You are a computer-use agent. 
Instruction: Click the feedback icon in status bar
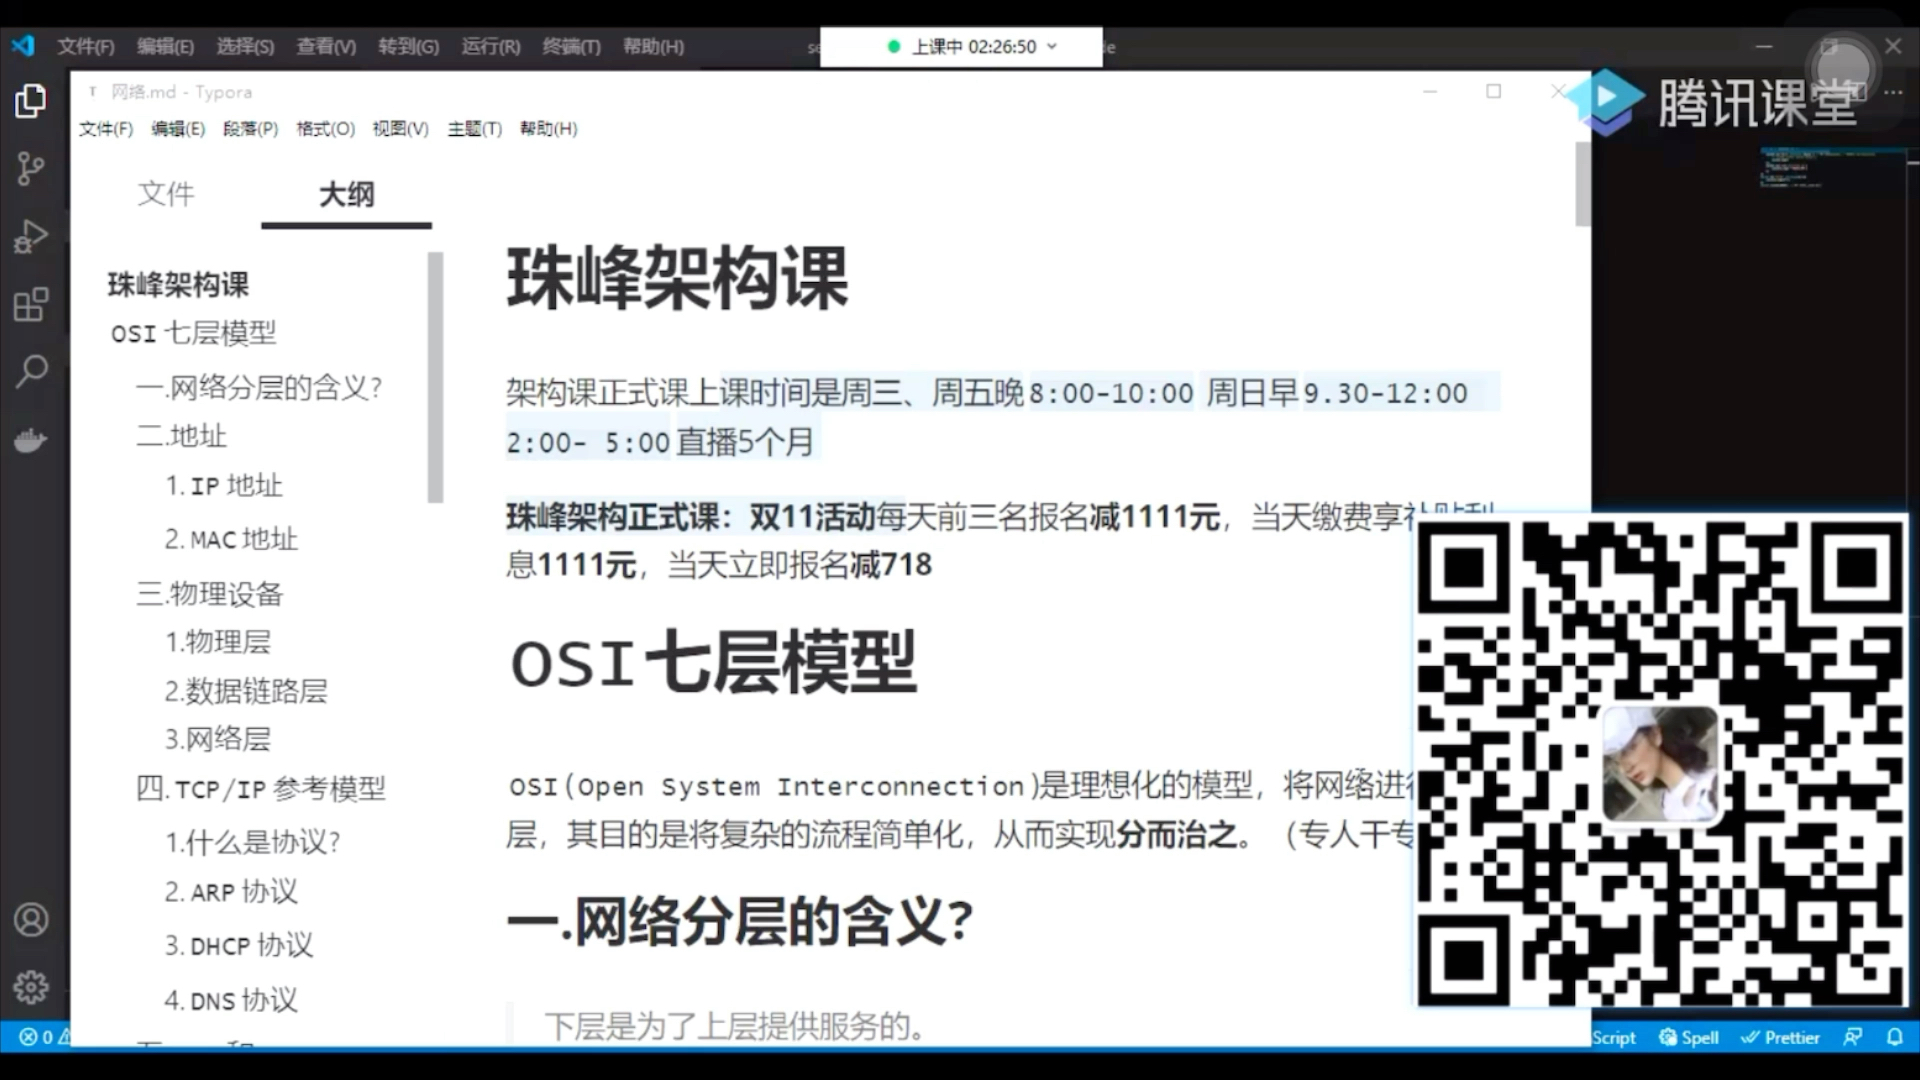click(1853, 1037)
